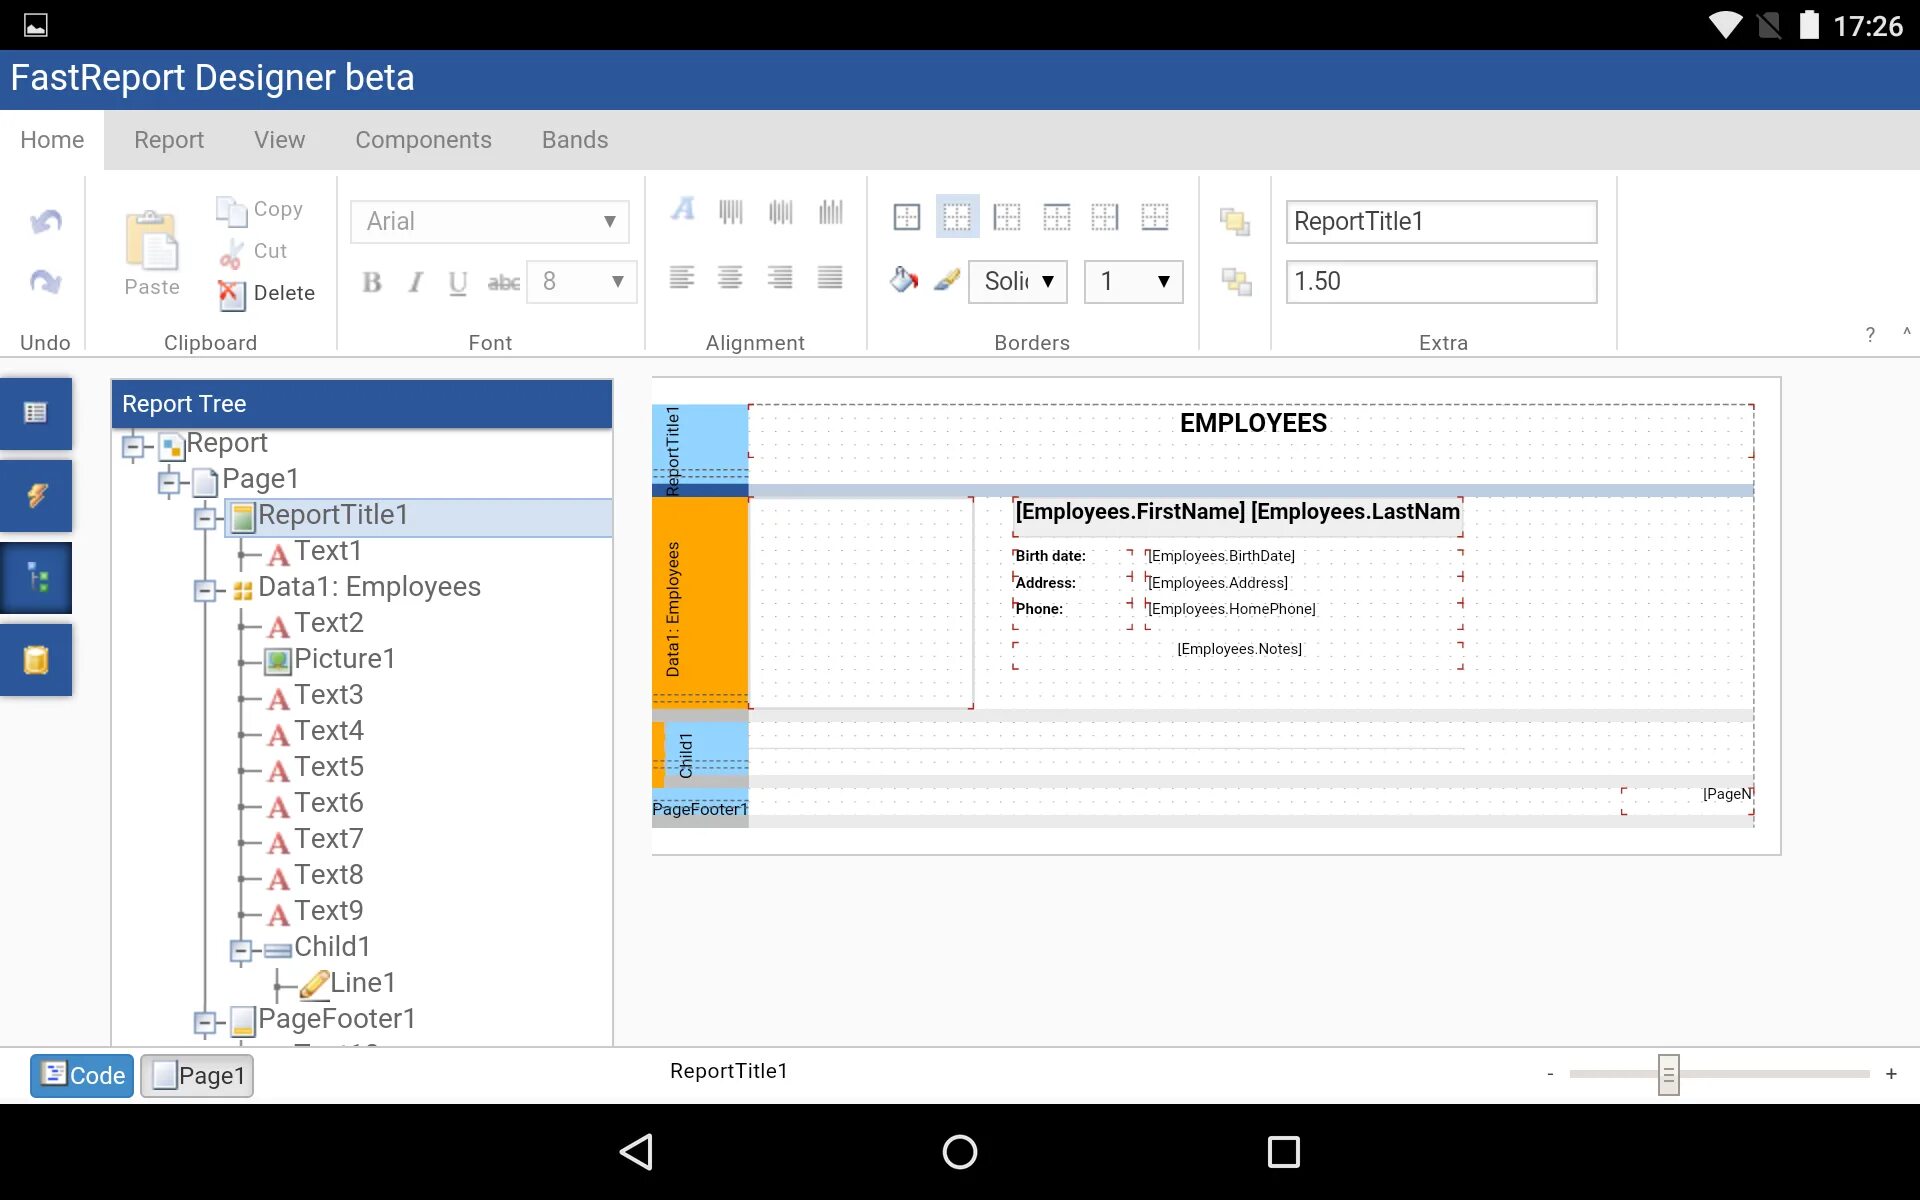Open the Report Tree sidebar panel icon
Image resolution: width=1920 pixels, height=1200 pixels.
click(x=37, y=578)
